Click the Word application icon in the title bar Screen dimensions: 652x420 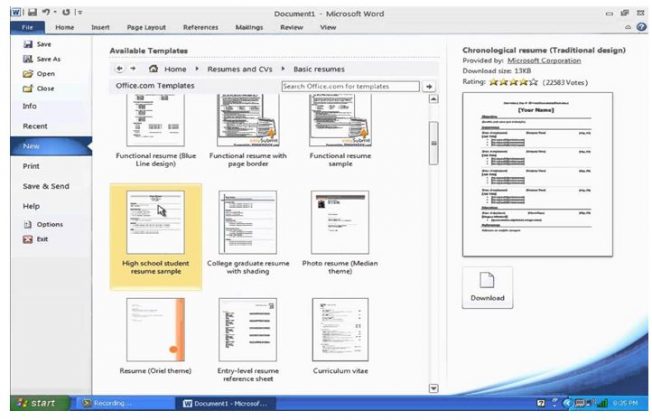15,12
